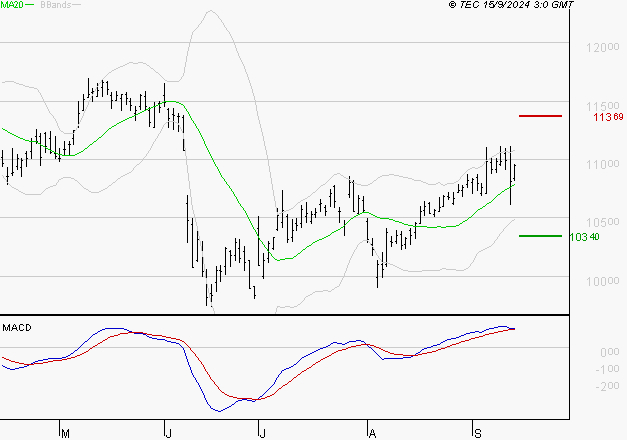Click the MACD -100 axis label
Image resolution: width=627 pixels, height=440 pixels.
tap(607, 369)
